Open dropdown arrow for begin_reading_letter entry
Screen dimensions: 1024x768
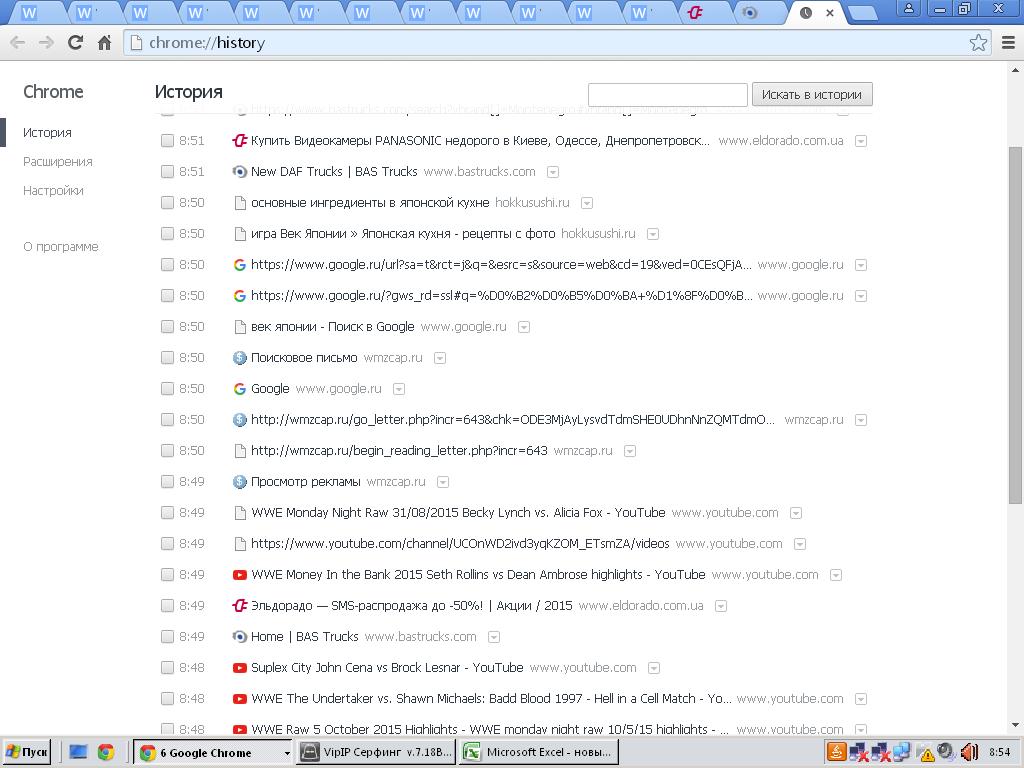(630, 451)
